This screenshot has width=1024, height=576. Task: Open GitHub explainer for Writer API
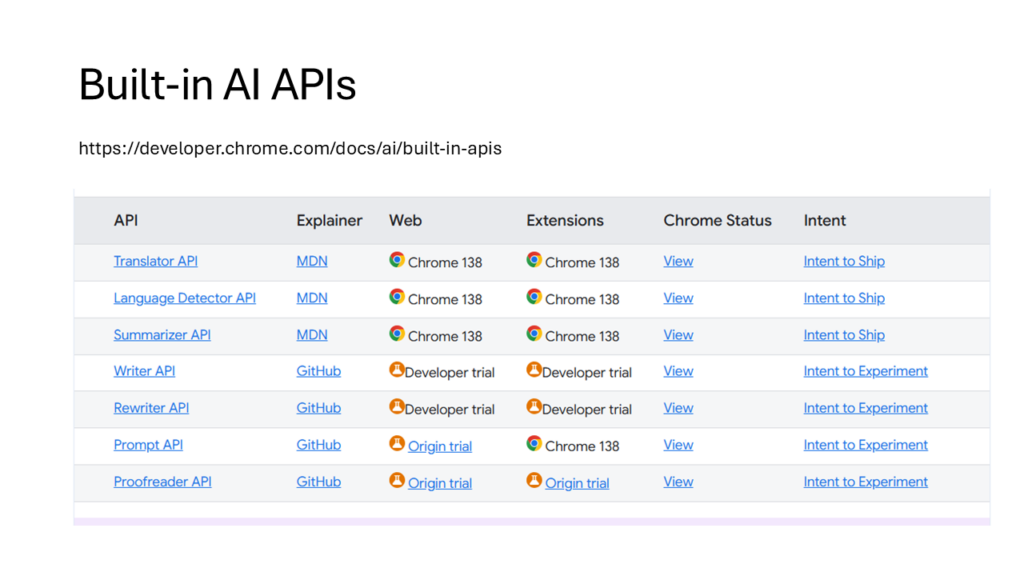tap(318, 371)
